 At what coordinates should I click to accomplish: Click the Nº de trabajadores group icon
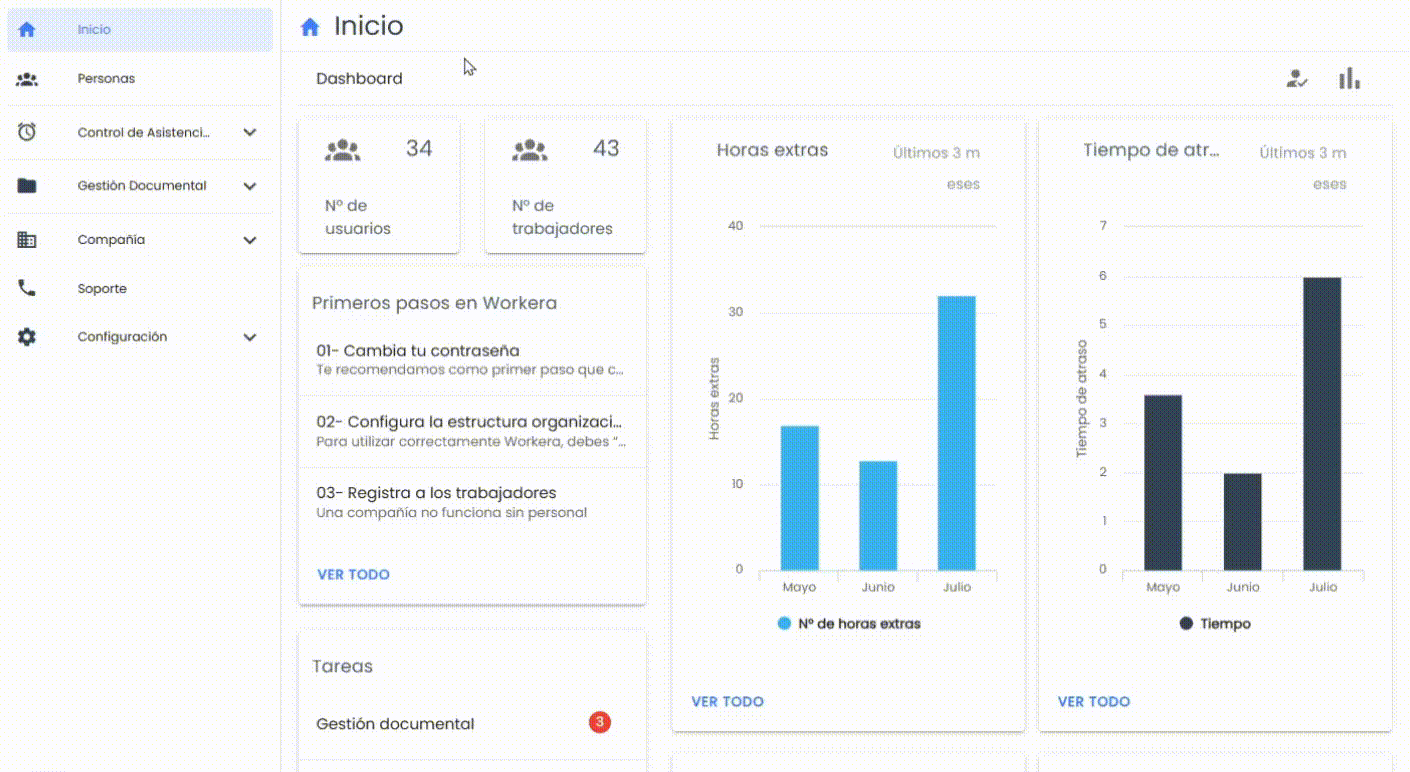(530, 151)
